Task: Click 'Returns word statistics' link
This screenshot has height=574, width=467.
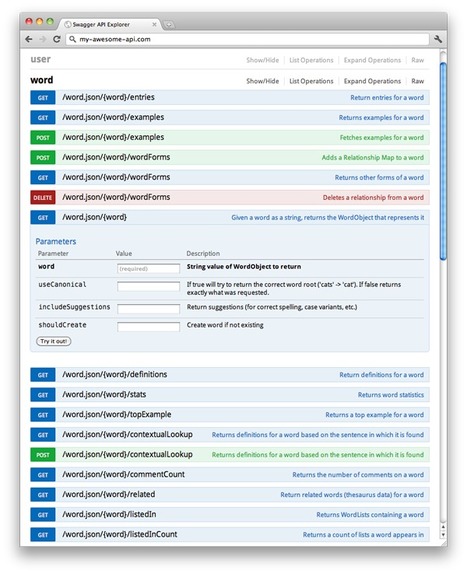Action: point(391,395)
